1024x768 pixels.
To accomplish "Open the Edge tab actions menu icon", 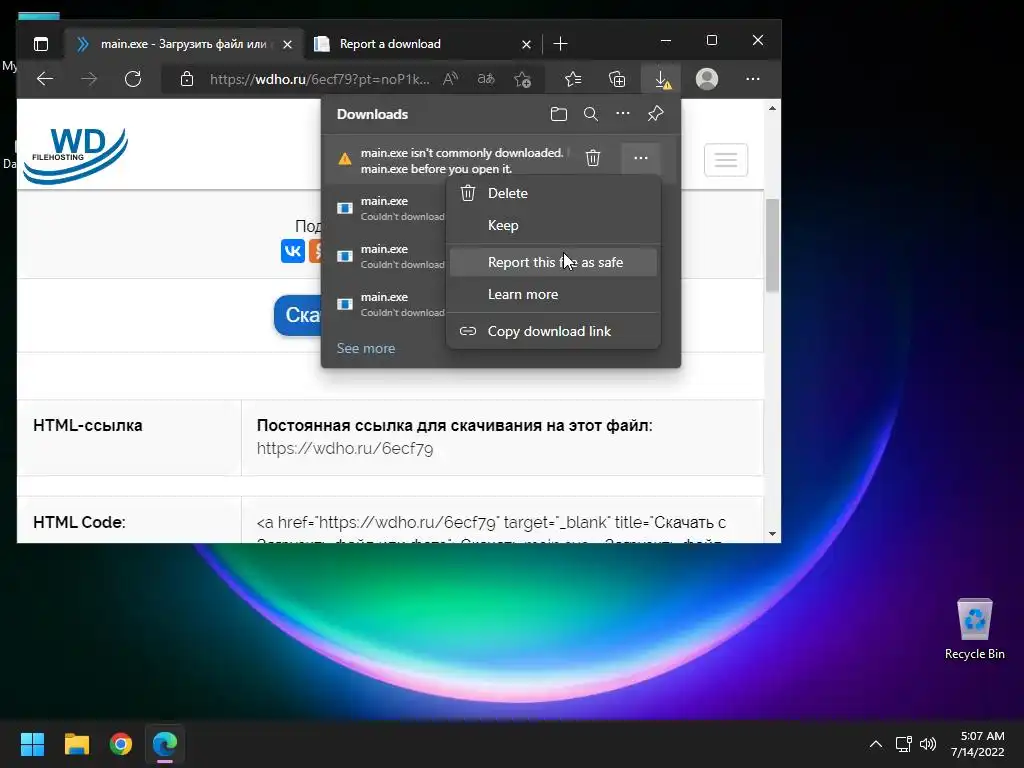I will [40, 44].
